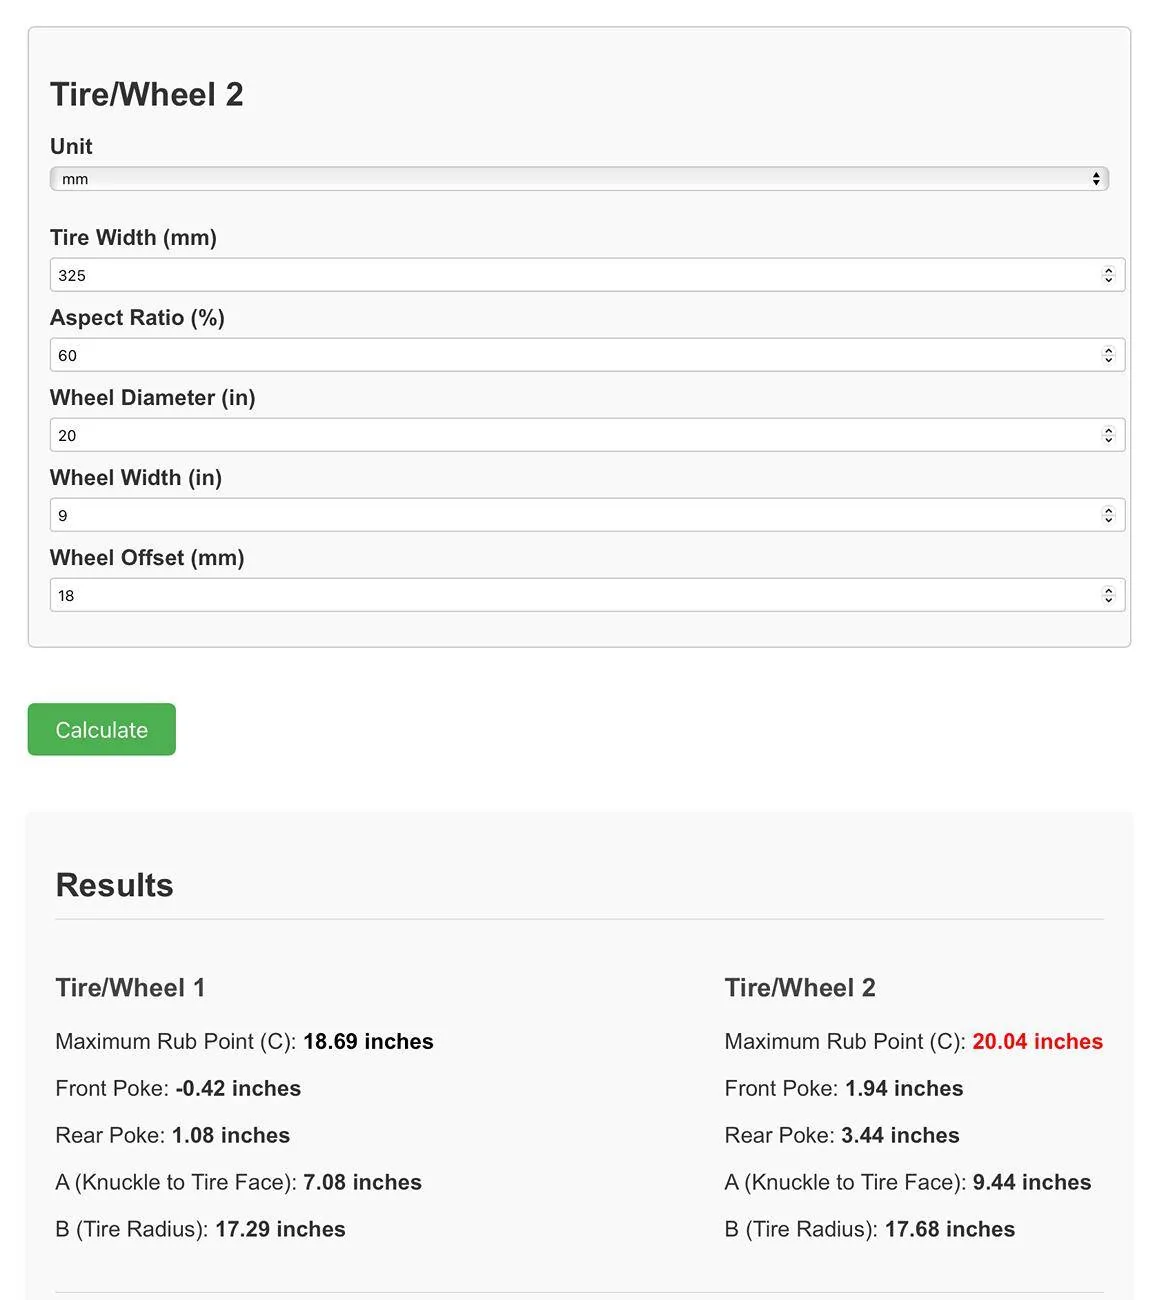Click the Tire Width stepper down arrow
This screenshot has width=1155, height=1300.
point(1109,280)
